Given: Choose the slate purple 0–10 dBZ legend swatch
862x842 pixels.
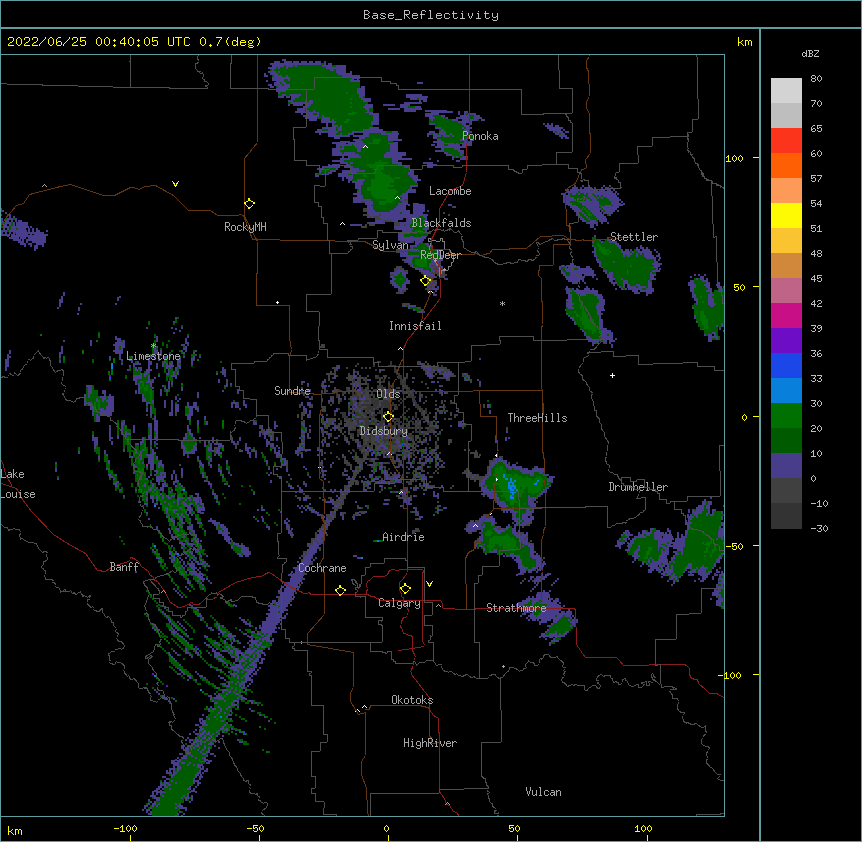Looking at the screenshot, I should (x=786, y=466).
